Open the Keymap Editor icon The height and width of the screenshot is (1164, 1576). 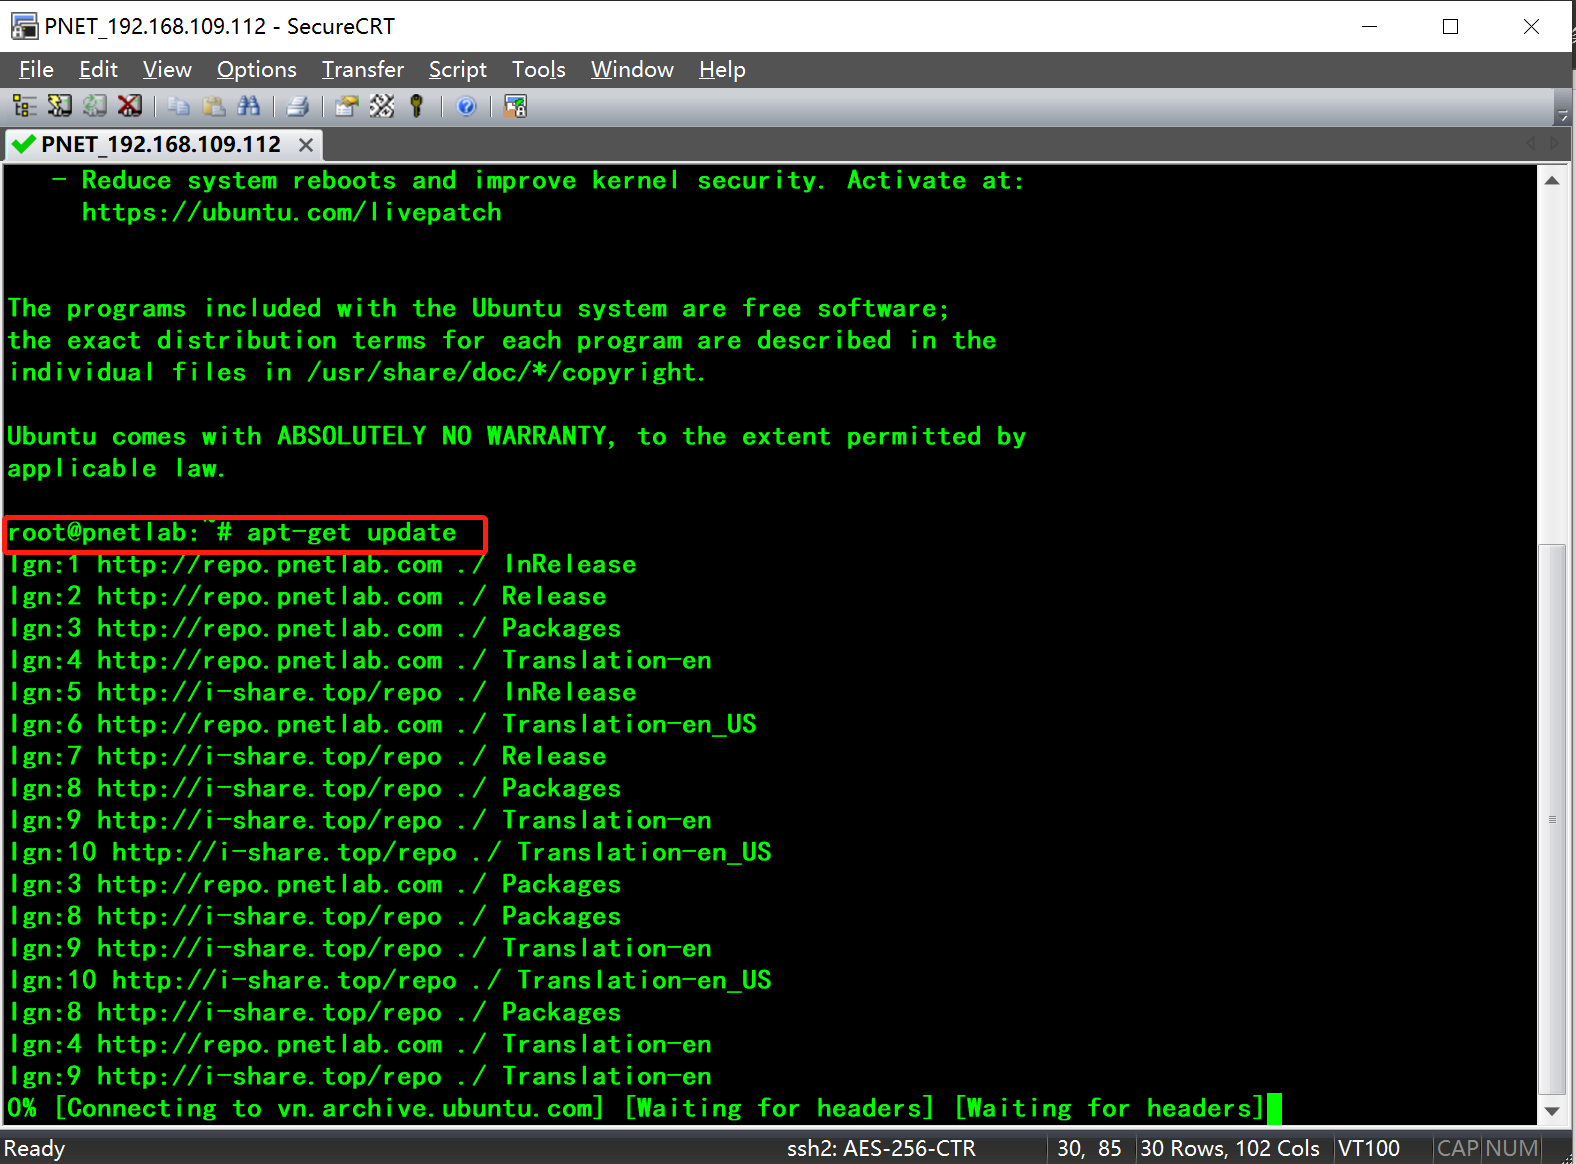pos(382,106)
